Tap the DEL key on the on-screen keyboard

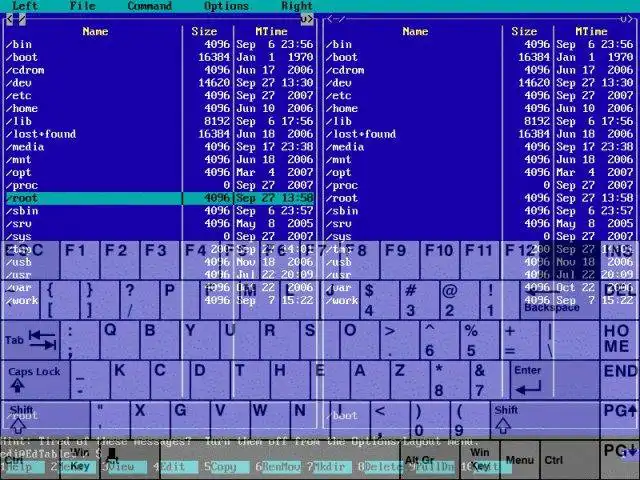[x=620, y=300]
